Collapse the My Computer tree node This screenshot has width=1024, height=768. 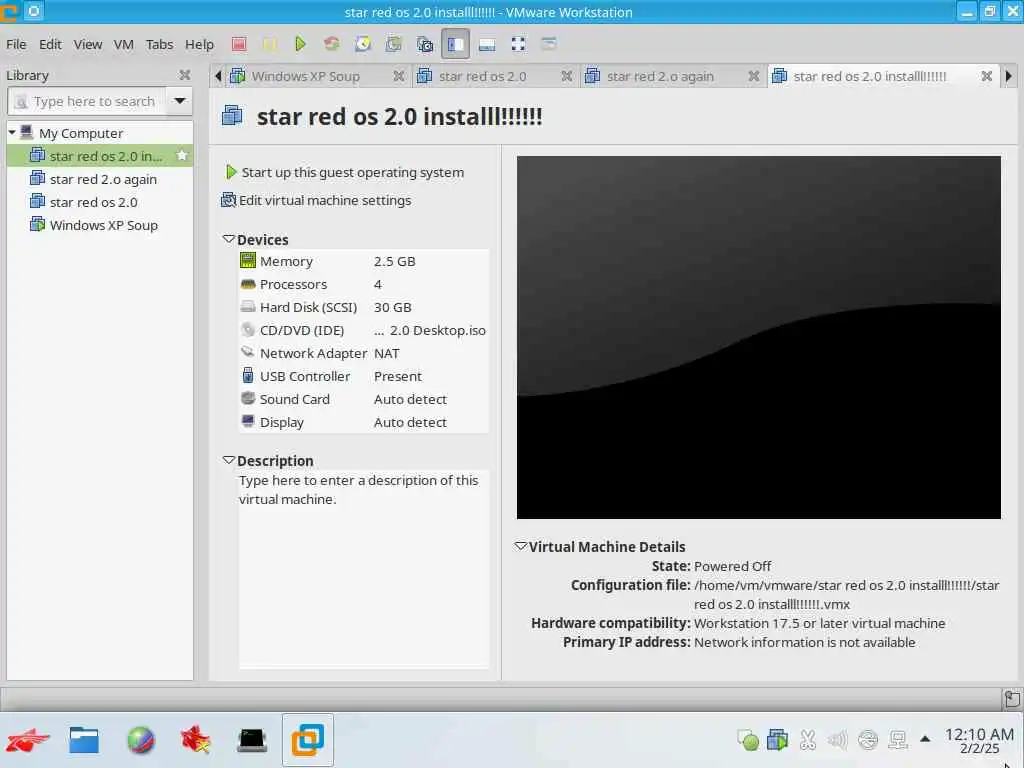pyautogui.click(x=12, y=133)
